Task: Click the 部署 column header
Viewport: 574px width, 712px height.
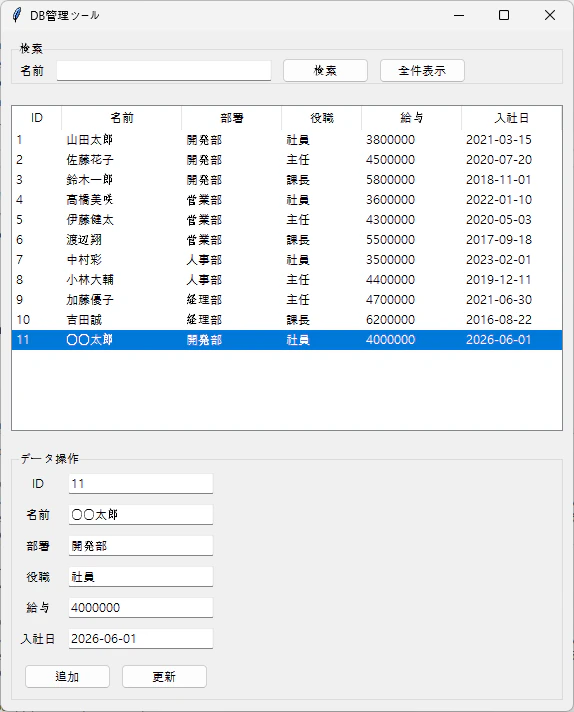Action: [232, 118]
